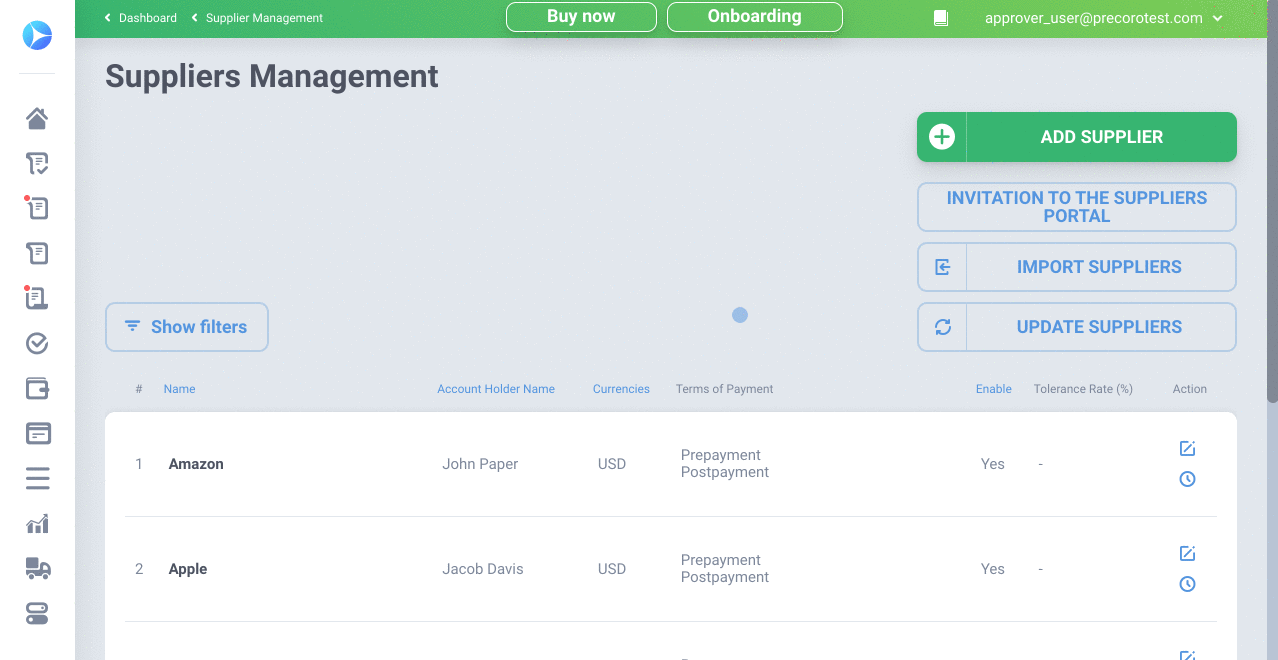Click the Buy now button
Image resolution: width=1278 pixels, height=660 pixels.
(x=581, y=17)
